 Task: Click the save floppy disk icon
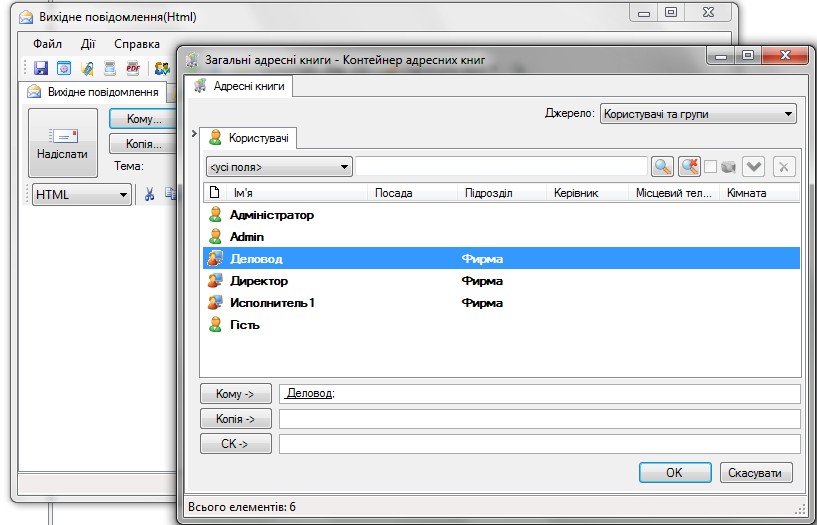[41, 69]
